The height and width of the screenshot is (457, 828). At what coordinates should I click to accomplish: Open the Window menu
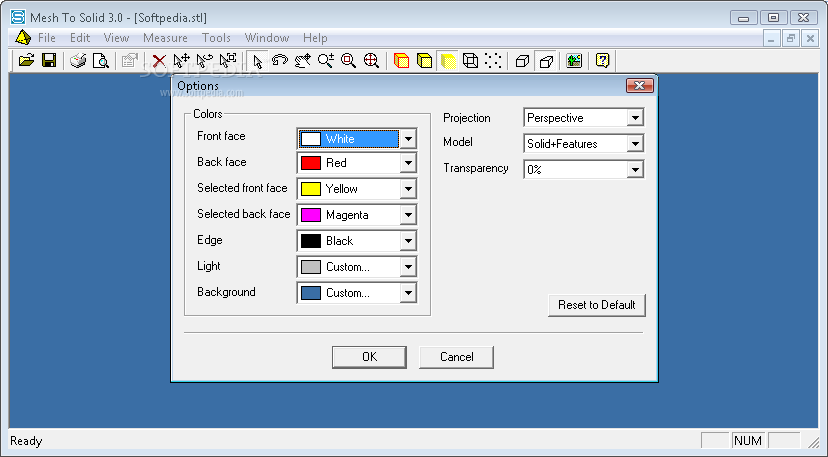[x=267, y=38]
